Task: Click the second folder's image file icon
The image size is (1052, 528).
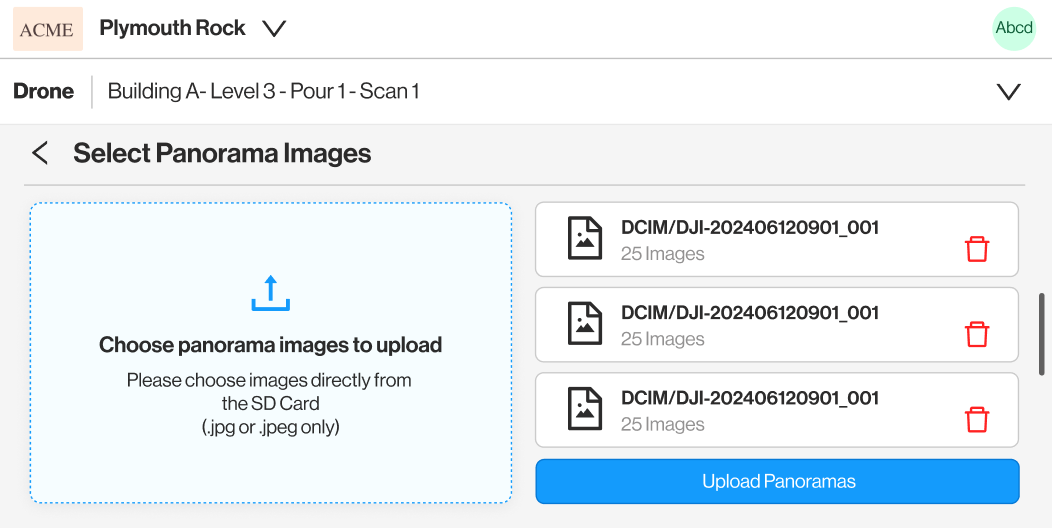Action: [x=585, y=324]
